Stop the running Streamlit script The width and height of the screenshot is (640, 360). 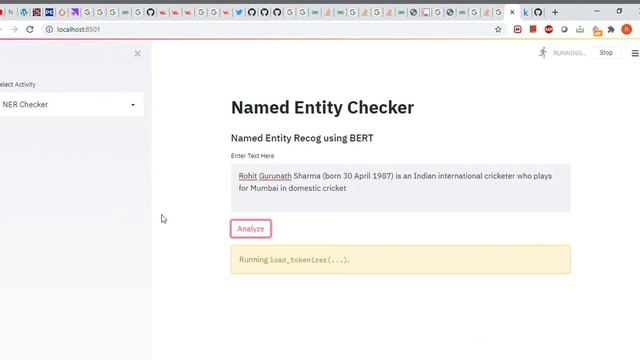[606, 53]
